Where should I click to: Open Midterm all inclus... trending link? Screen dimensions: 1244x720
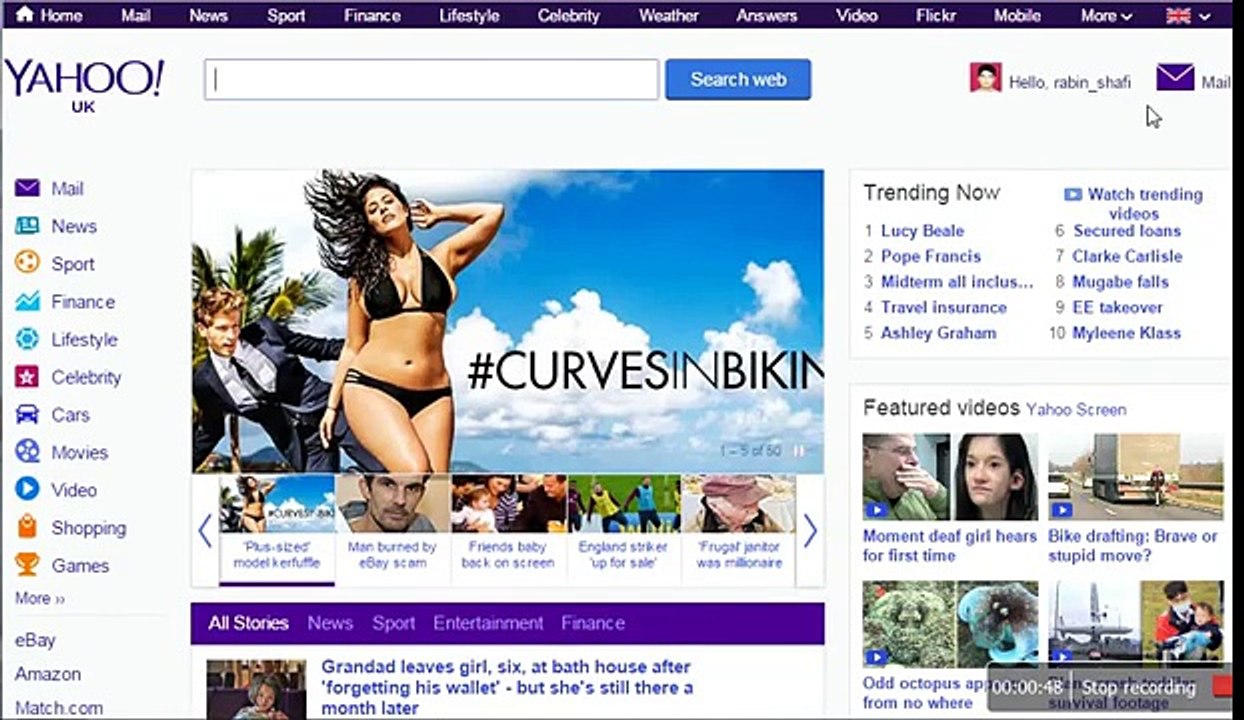(957, 282)
